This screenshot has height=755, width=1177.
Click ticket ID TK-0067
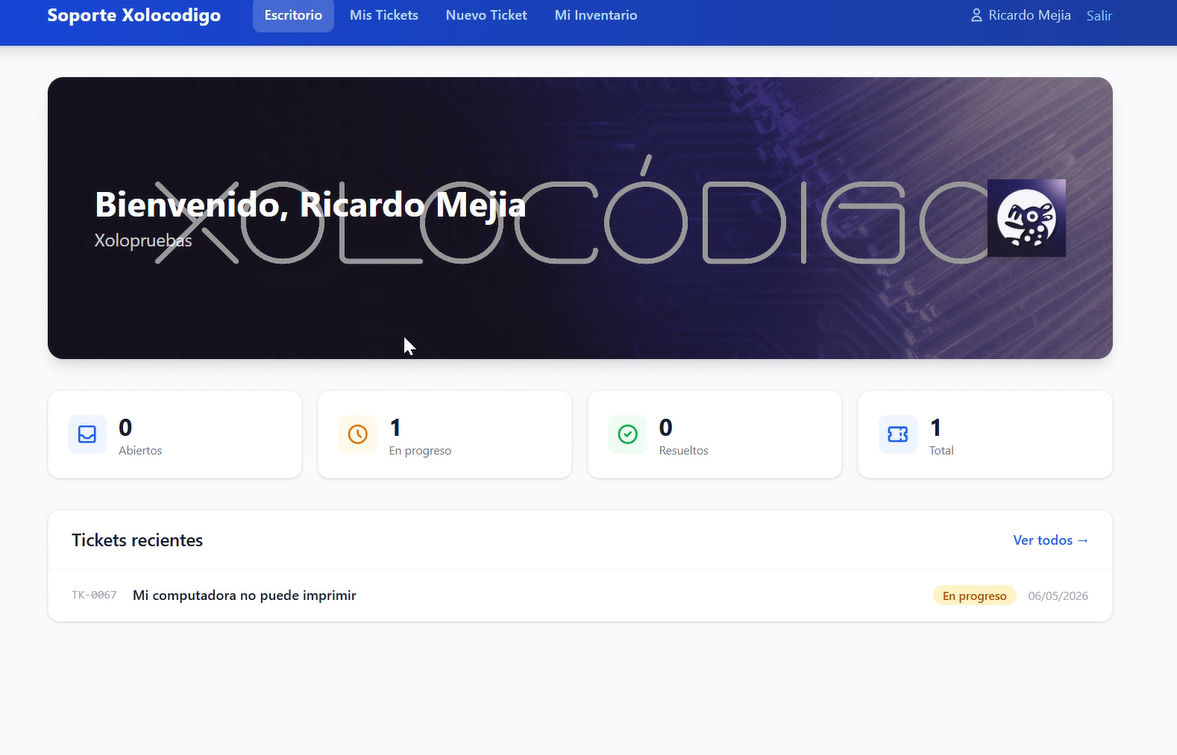pos(95,595)
